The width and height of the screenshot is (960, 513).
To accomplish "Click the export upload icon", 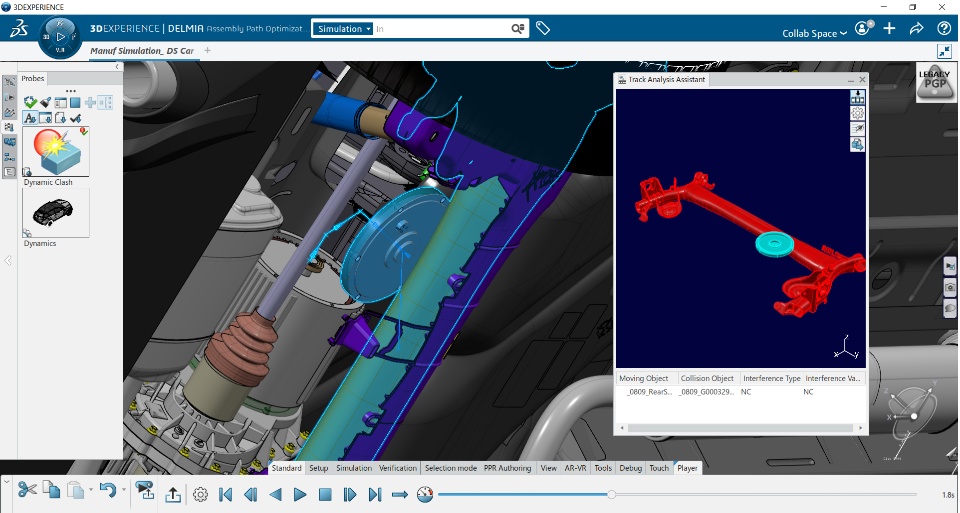I will (173, 495).
